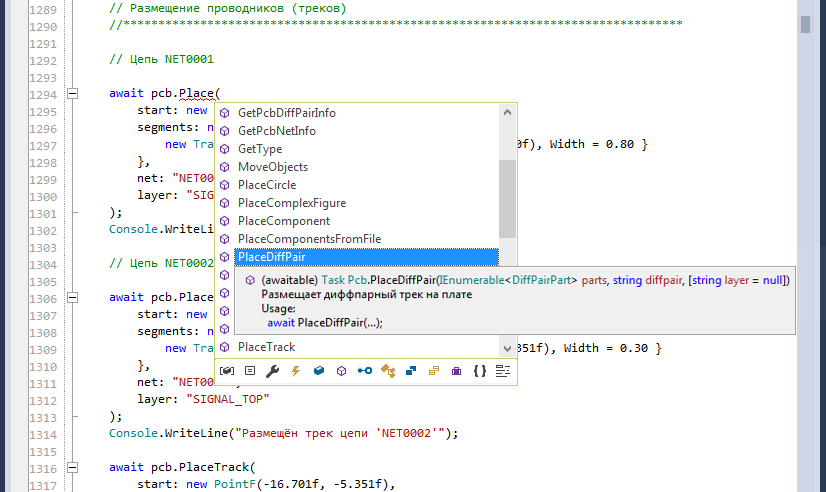Filter IntelliSense by structures orange icon
This screenshot has height=492, width=826.
434,371
